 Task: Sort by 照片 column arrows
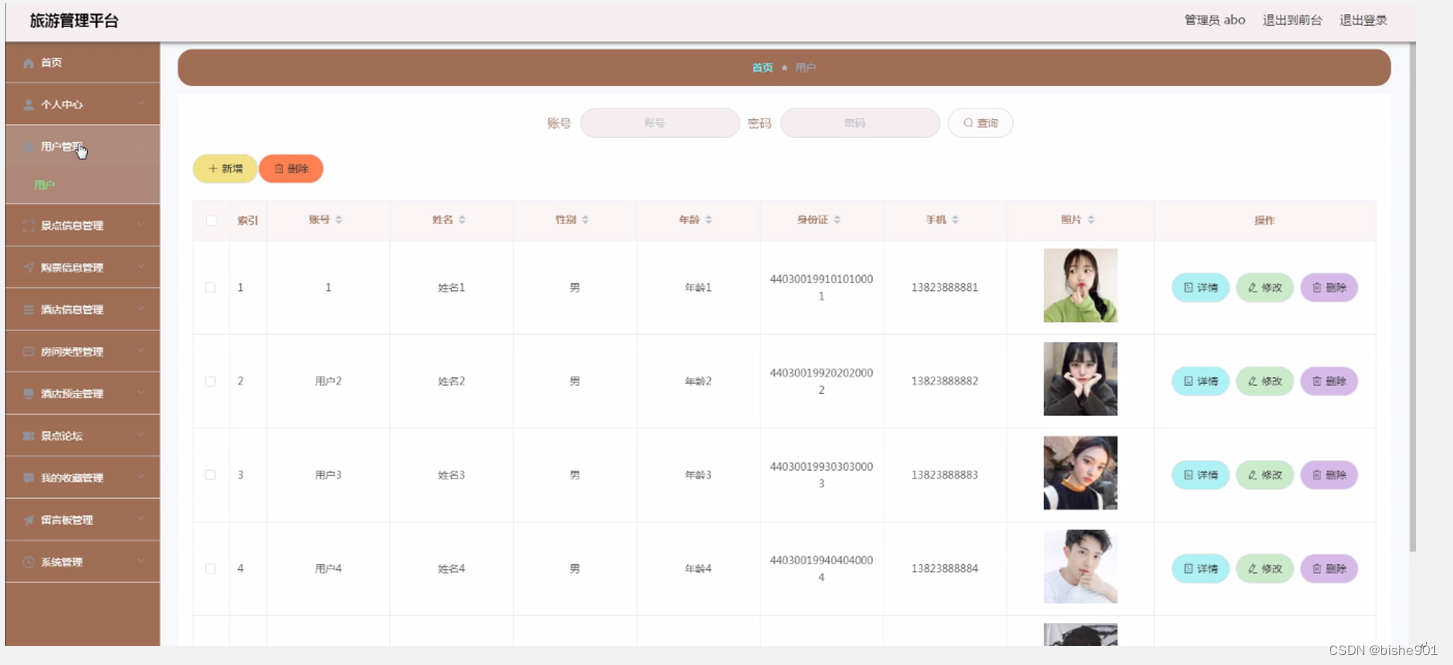pyautogui.click(x=1091, y=220)
